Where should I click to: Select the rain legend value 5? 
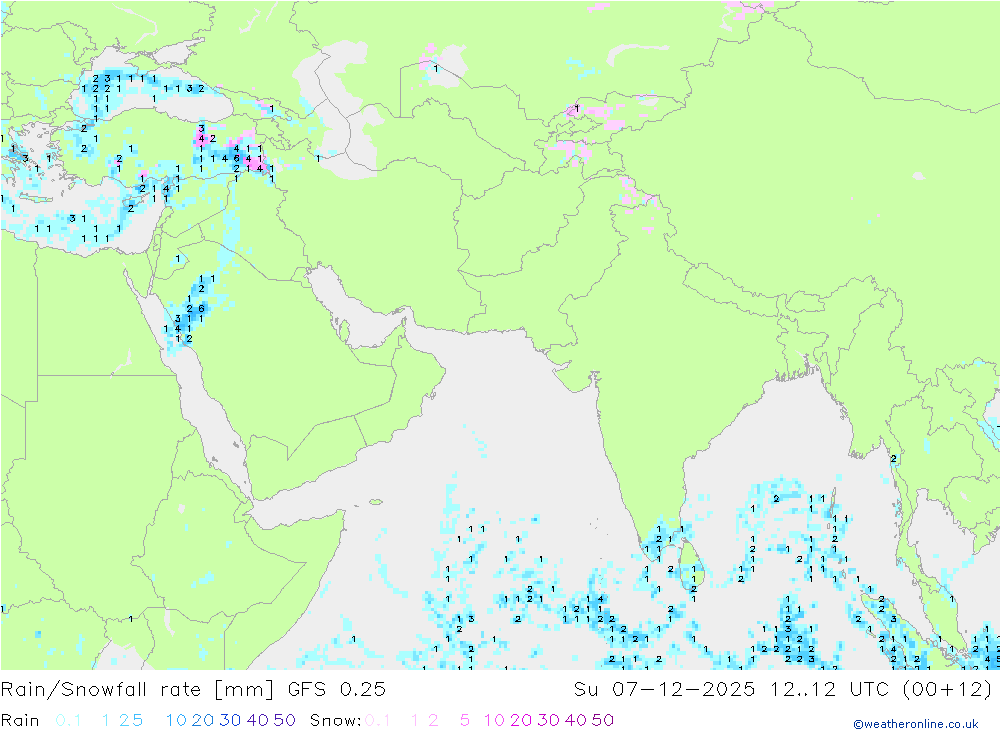tap(137, 720)
